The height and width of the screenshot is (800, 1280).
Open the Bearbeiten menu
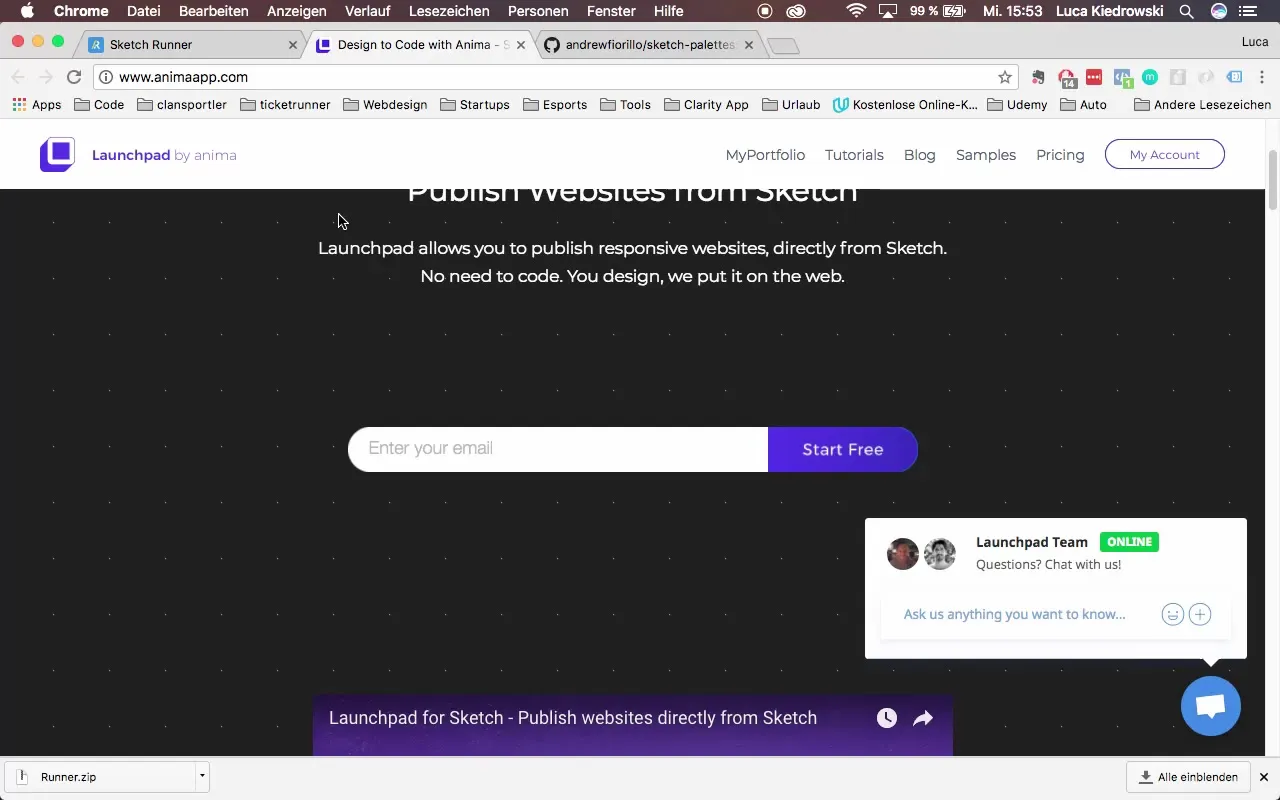click(x=213, y=12)
